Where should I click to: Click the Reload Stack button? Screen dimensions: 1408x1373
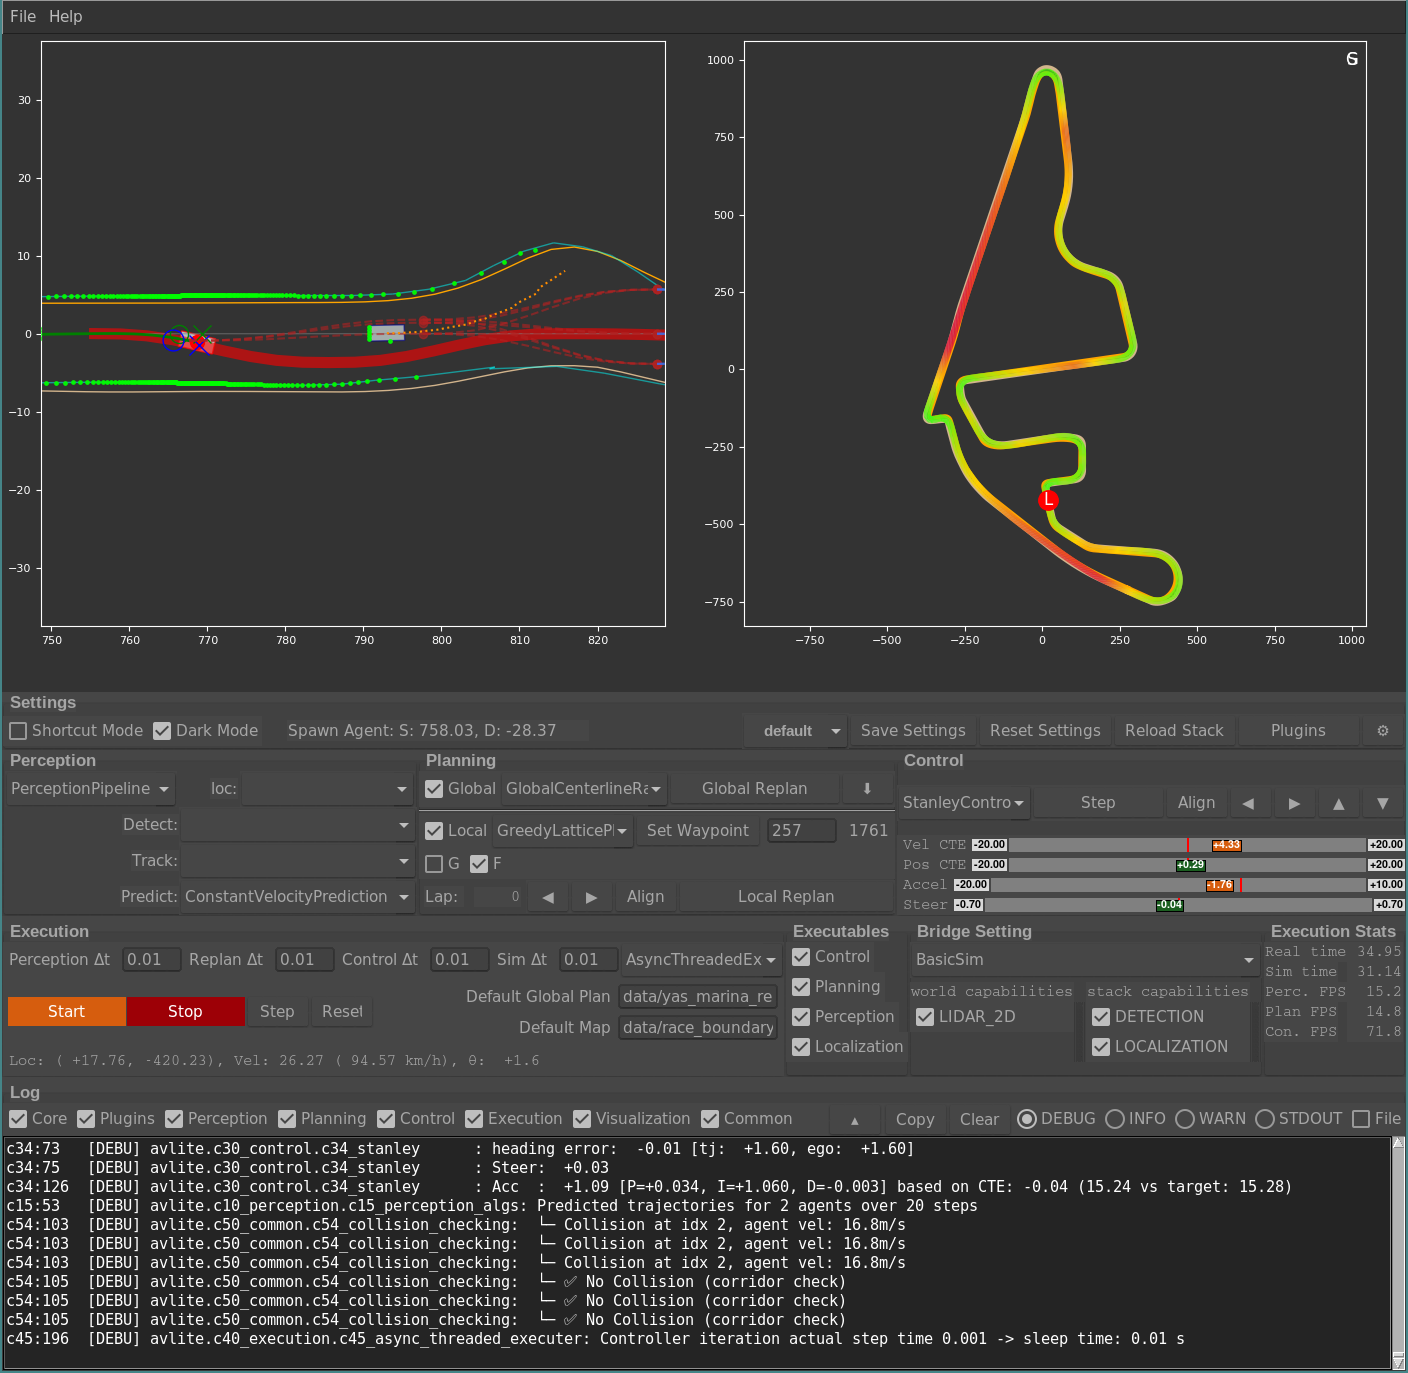(1174, 731)
